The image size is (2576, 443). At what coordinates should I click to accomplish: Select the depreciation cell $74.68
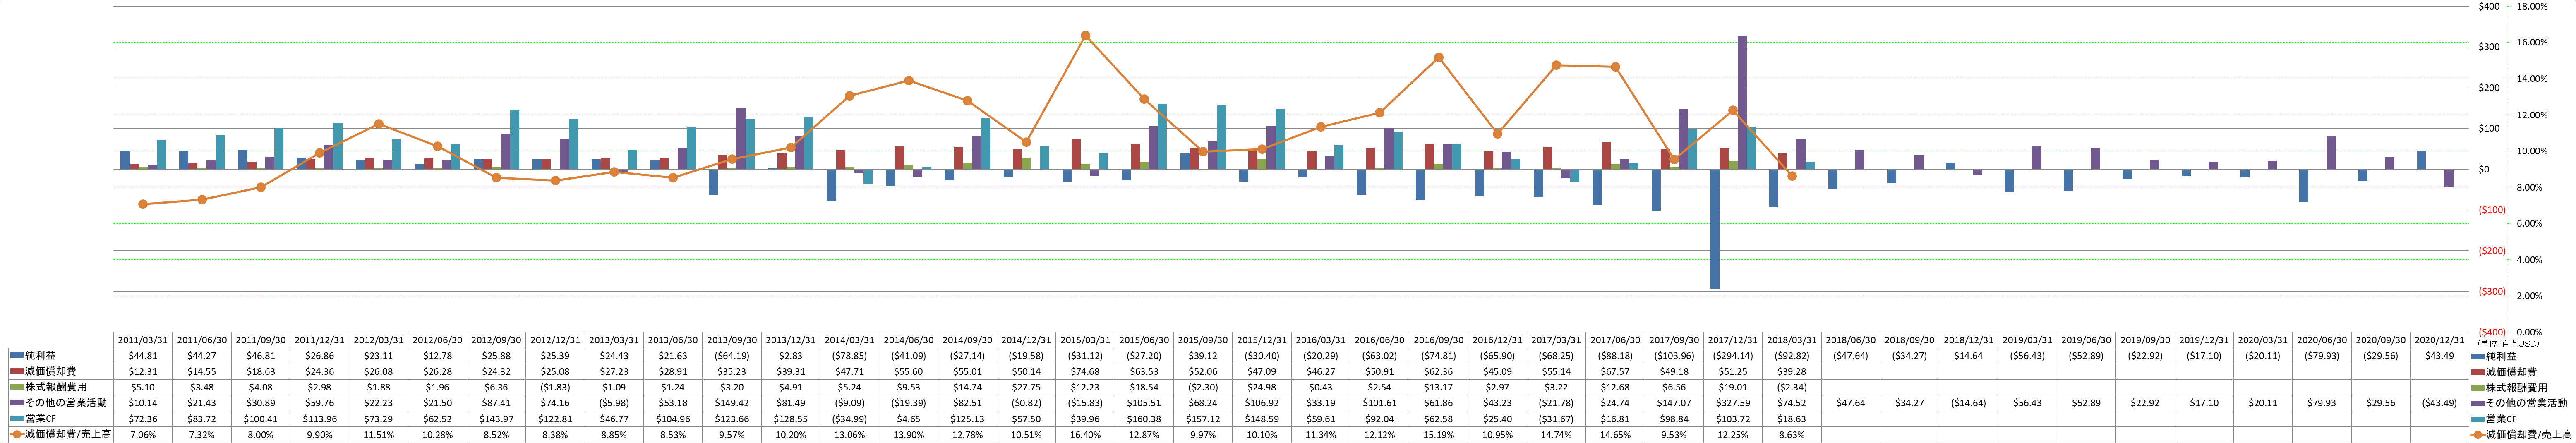coord(1085,371)
